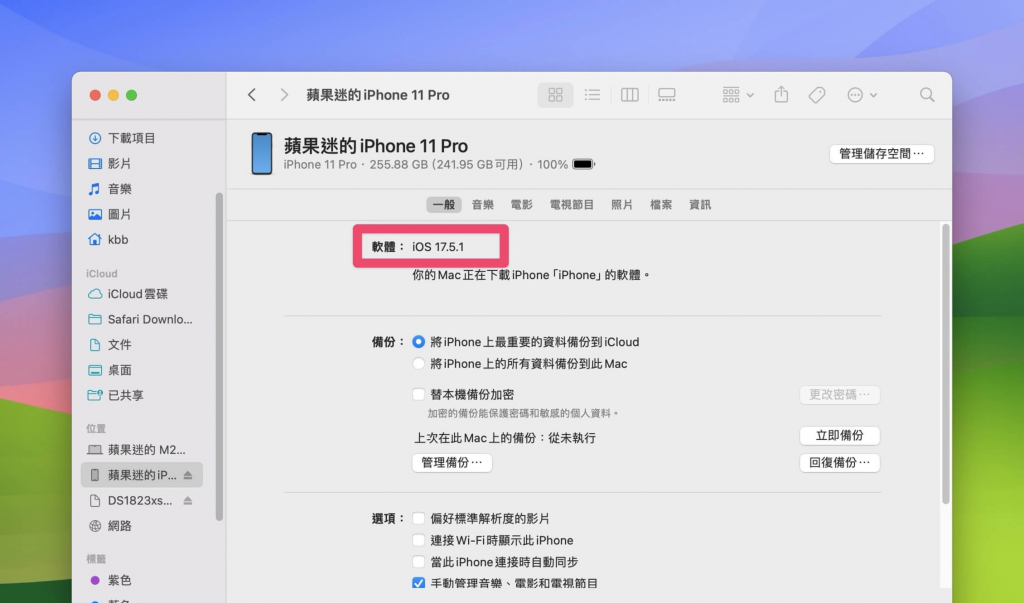This screenshot has height=603, width=1024.
Task: Switch to list view
Action: tap(592, 95)
